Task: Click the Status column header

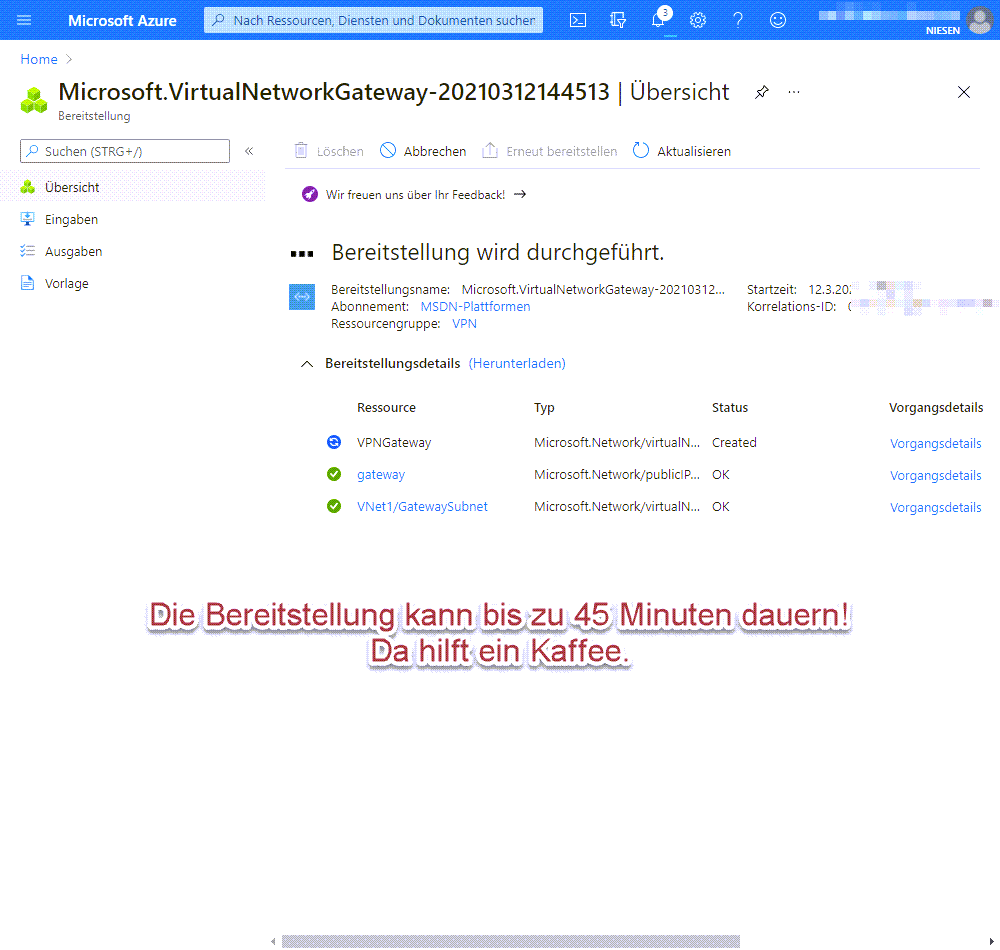Action: [730, 408]
